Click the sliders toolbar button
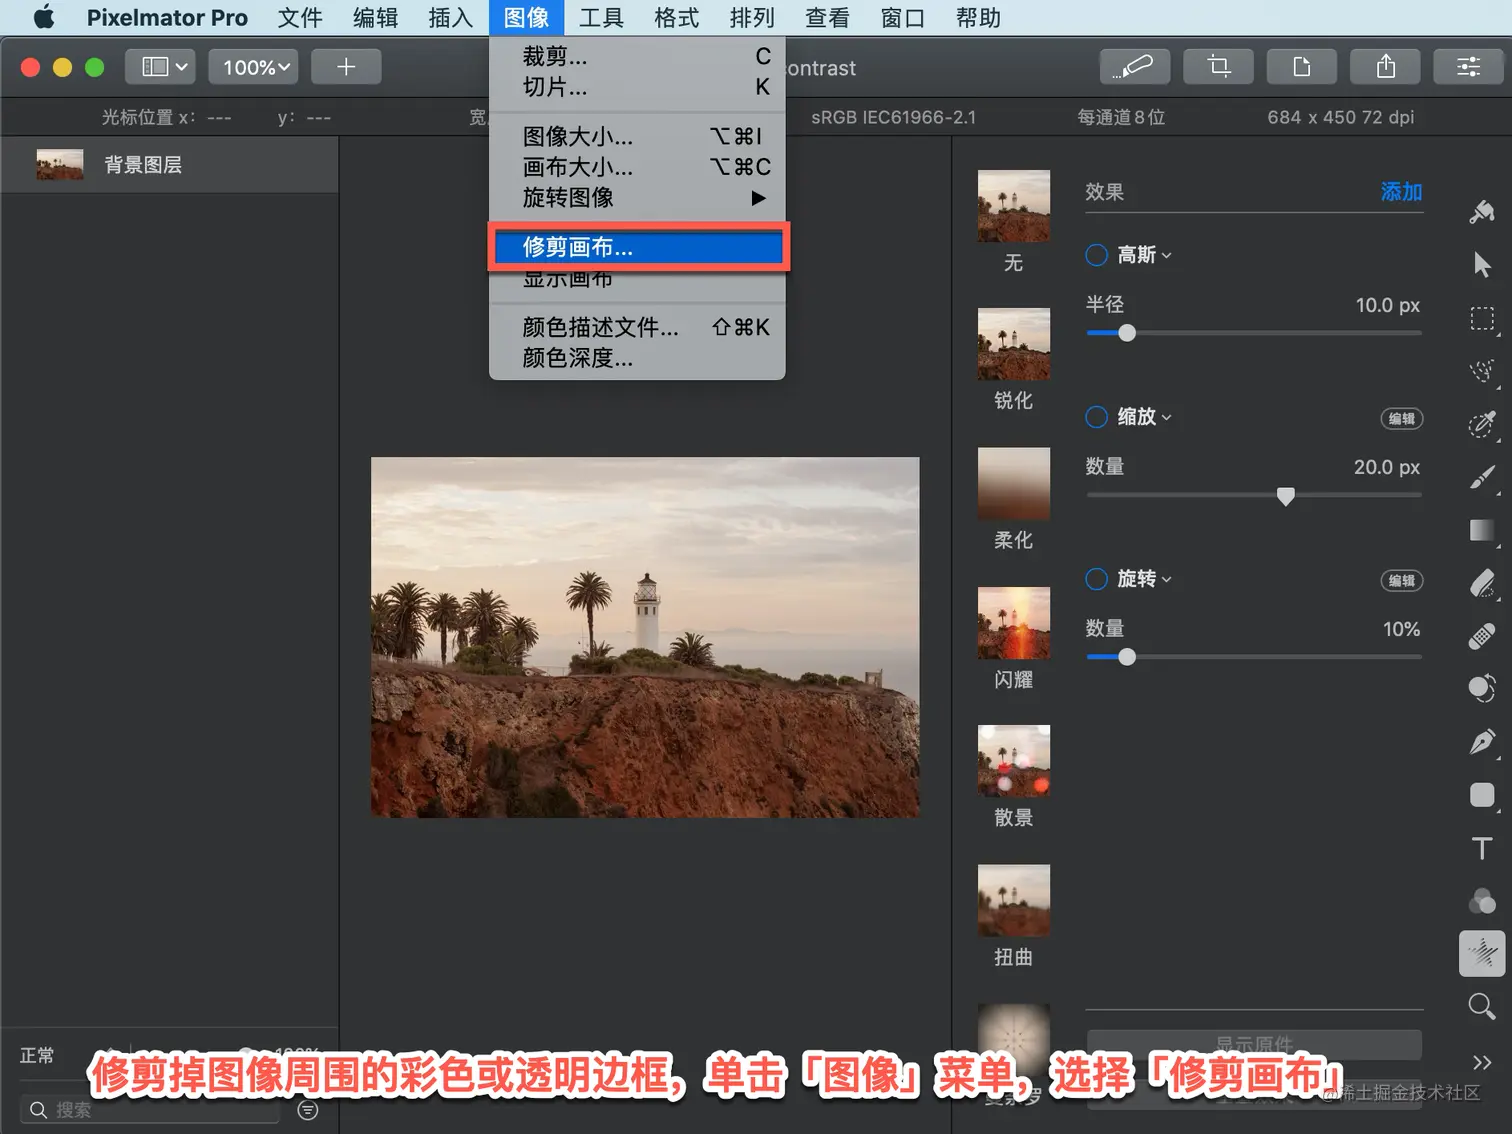The width and height of the screenshot is (1512, 1134). [1468, 67]
